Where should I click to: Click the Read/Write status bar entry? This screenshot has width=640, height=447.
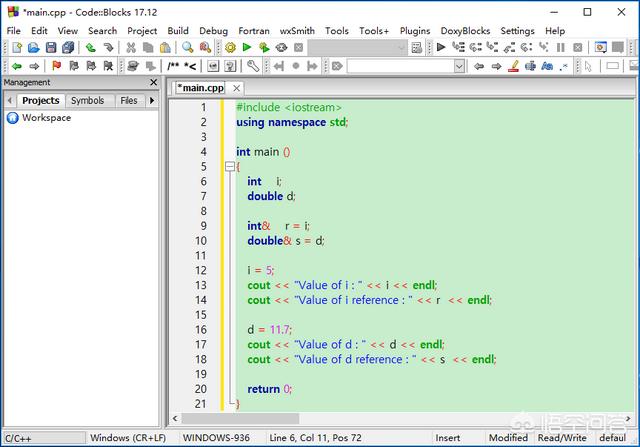[562, 438]
